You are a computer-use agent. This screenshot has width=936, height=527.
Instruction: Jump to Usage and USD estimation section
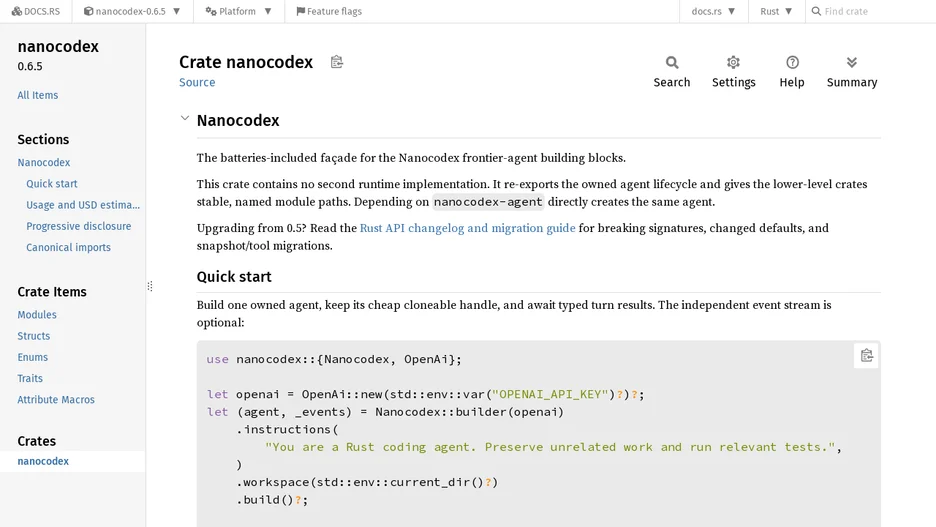[x=83, y=205]
